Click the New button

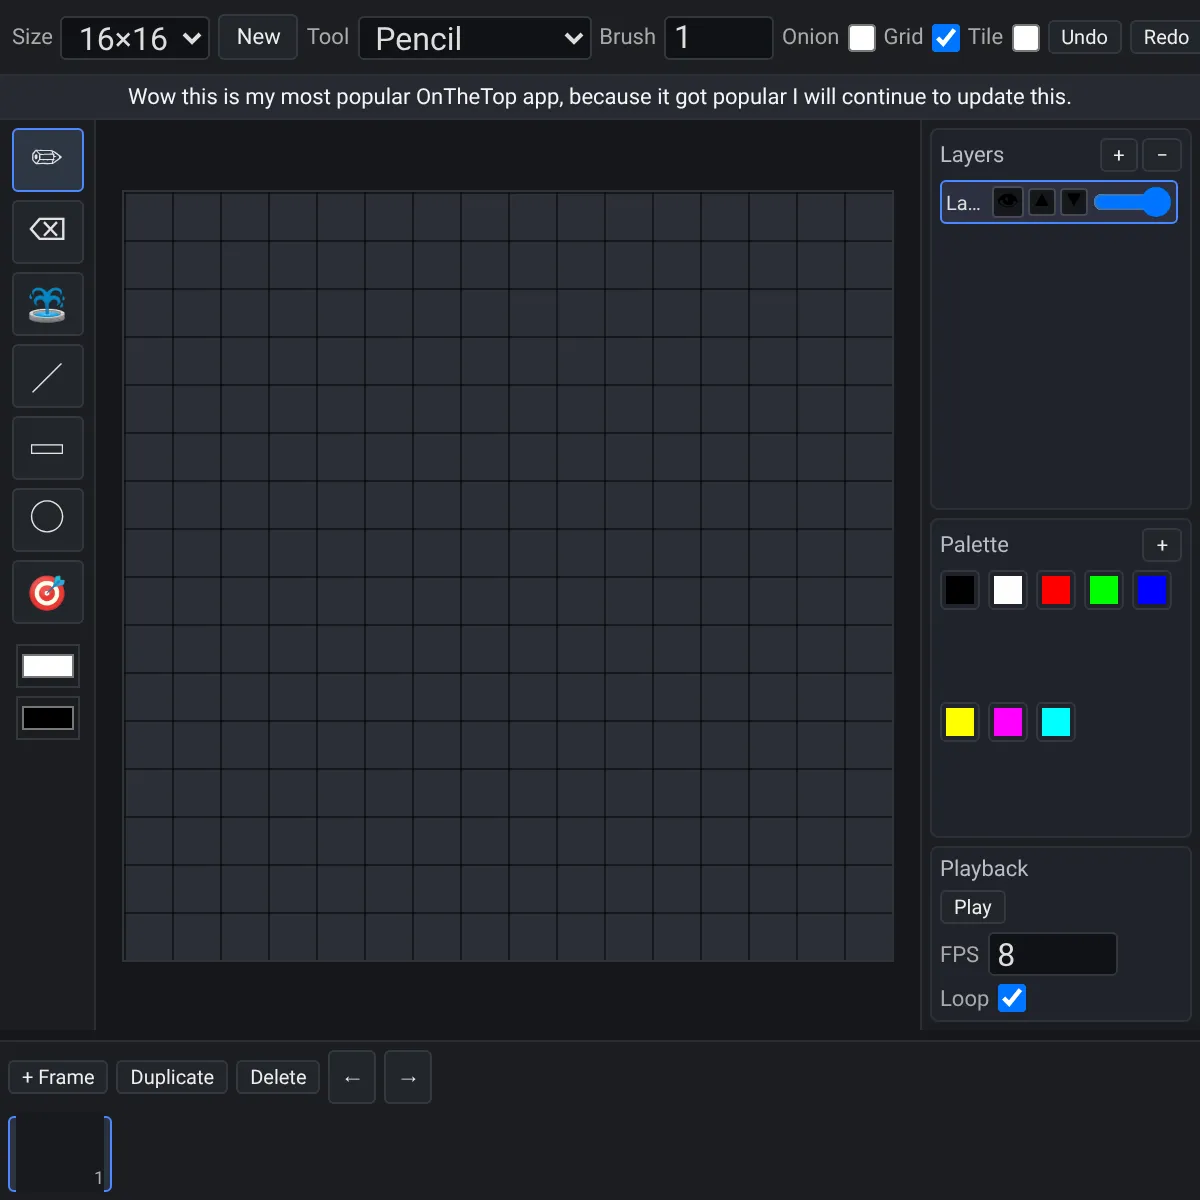point(258,37)
